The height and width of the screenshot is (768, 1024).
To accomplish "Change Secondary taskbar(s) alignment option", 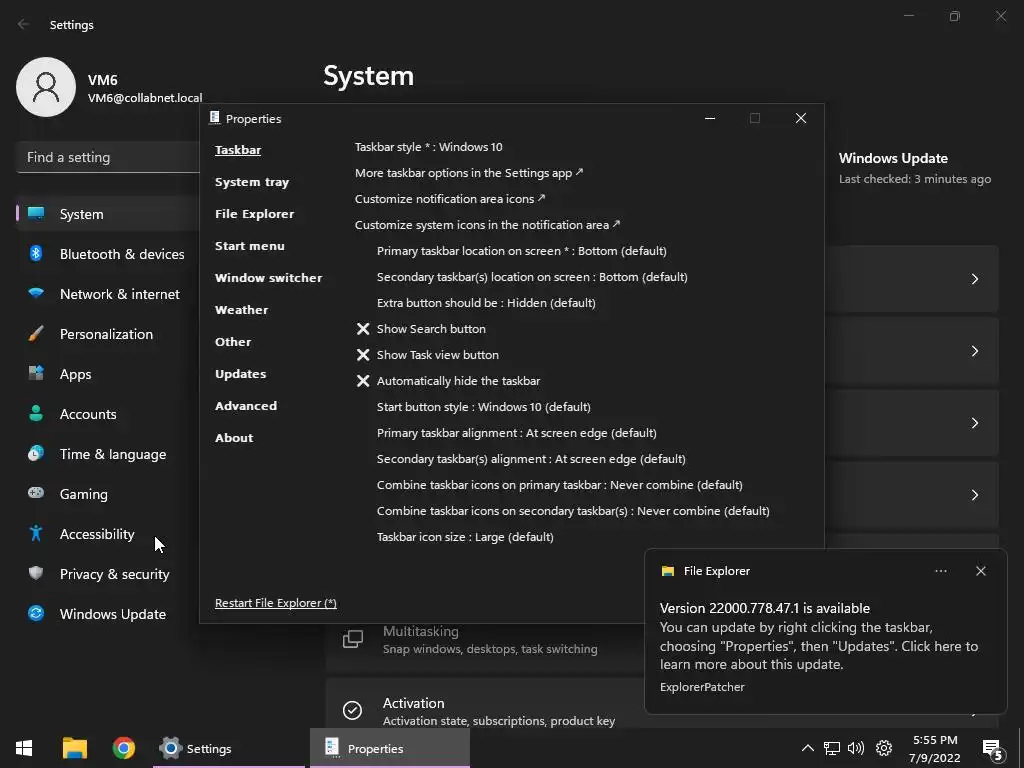I will (x=531, y=459).
